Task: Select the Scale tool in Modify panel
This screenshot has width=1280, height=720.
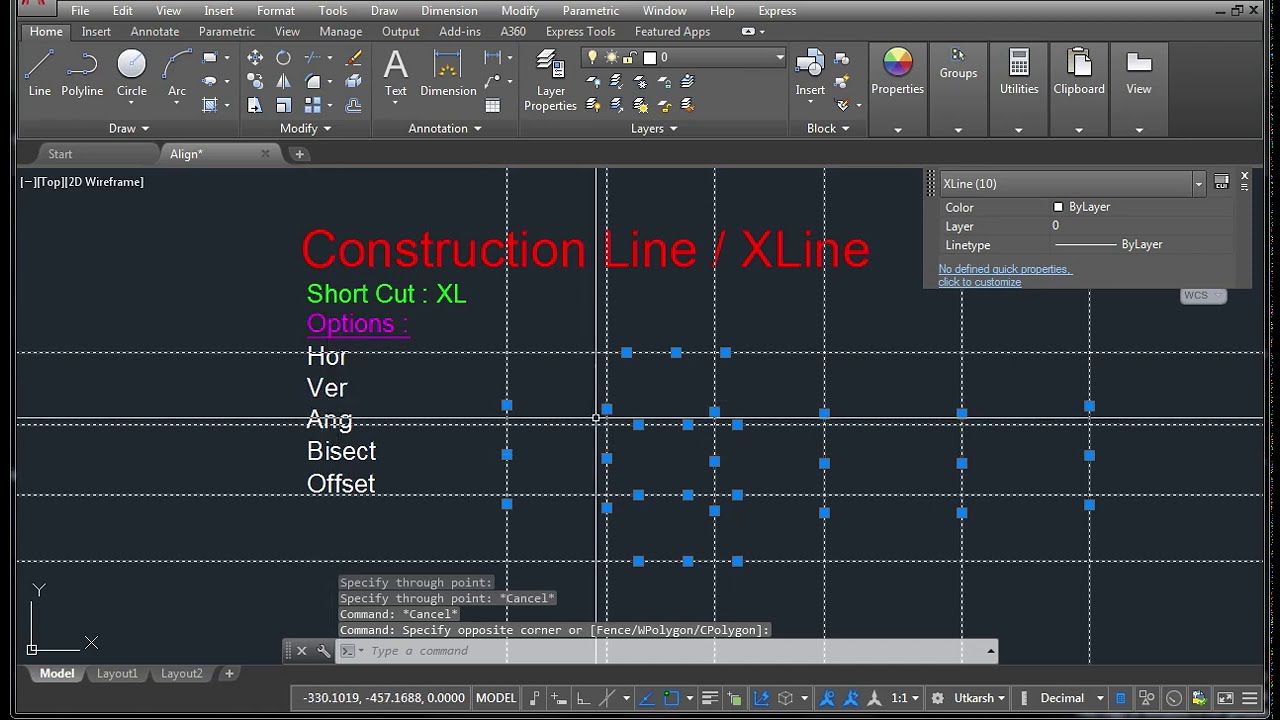Action: [283, 105]
